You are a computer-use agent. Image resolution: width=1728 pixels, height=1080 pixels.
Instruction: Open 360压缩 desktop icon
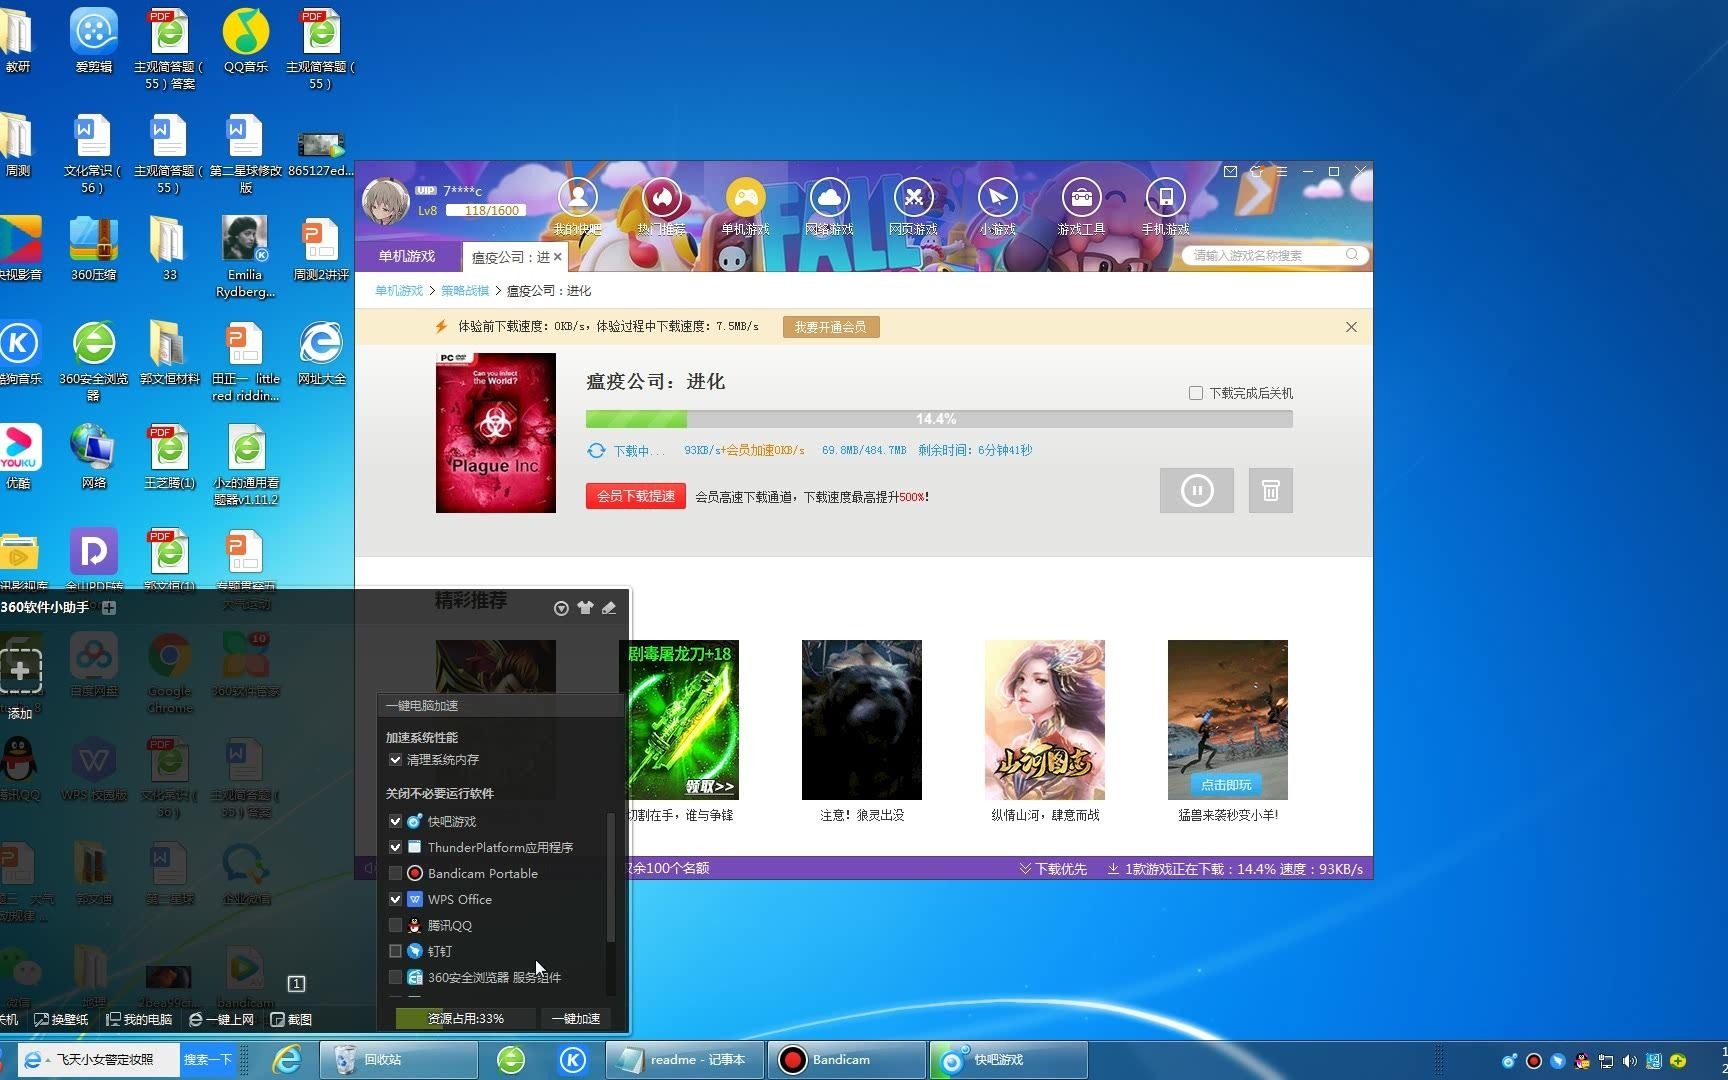pos(94,250)
